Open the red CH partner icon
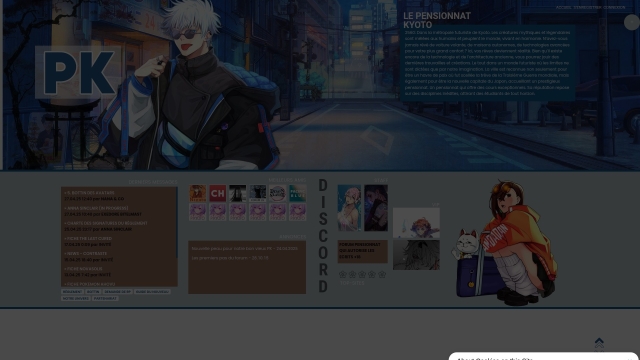 [218, 193]
